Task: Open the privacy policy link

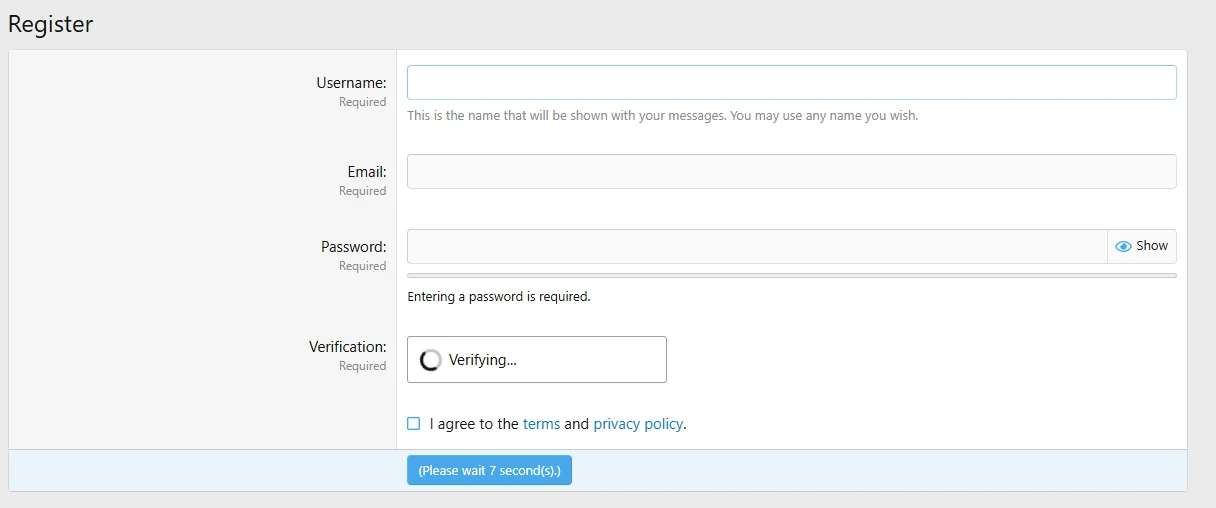Action: (638, 424)
